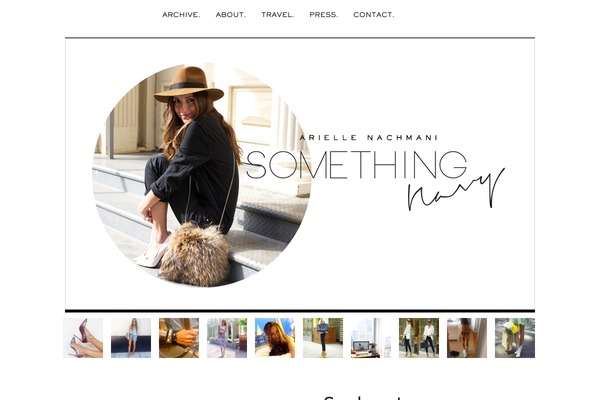Open the high heels thumbnail
The image size is (600, 400).
[83, 338]
